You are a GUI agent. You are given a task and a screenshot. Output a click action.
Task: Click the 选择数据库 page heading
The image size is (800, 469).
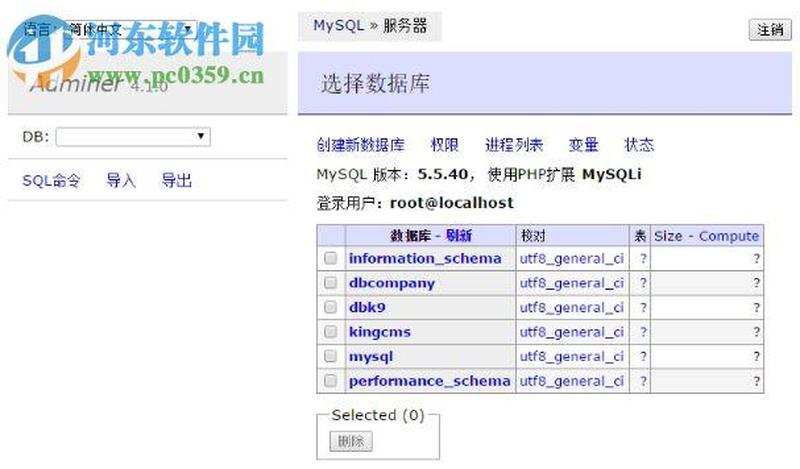(376, 83)
